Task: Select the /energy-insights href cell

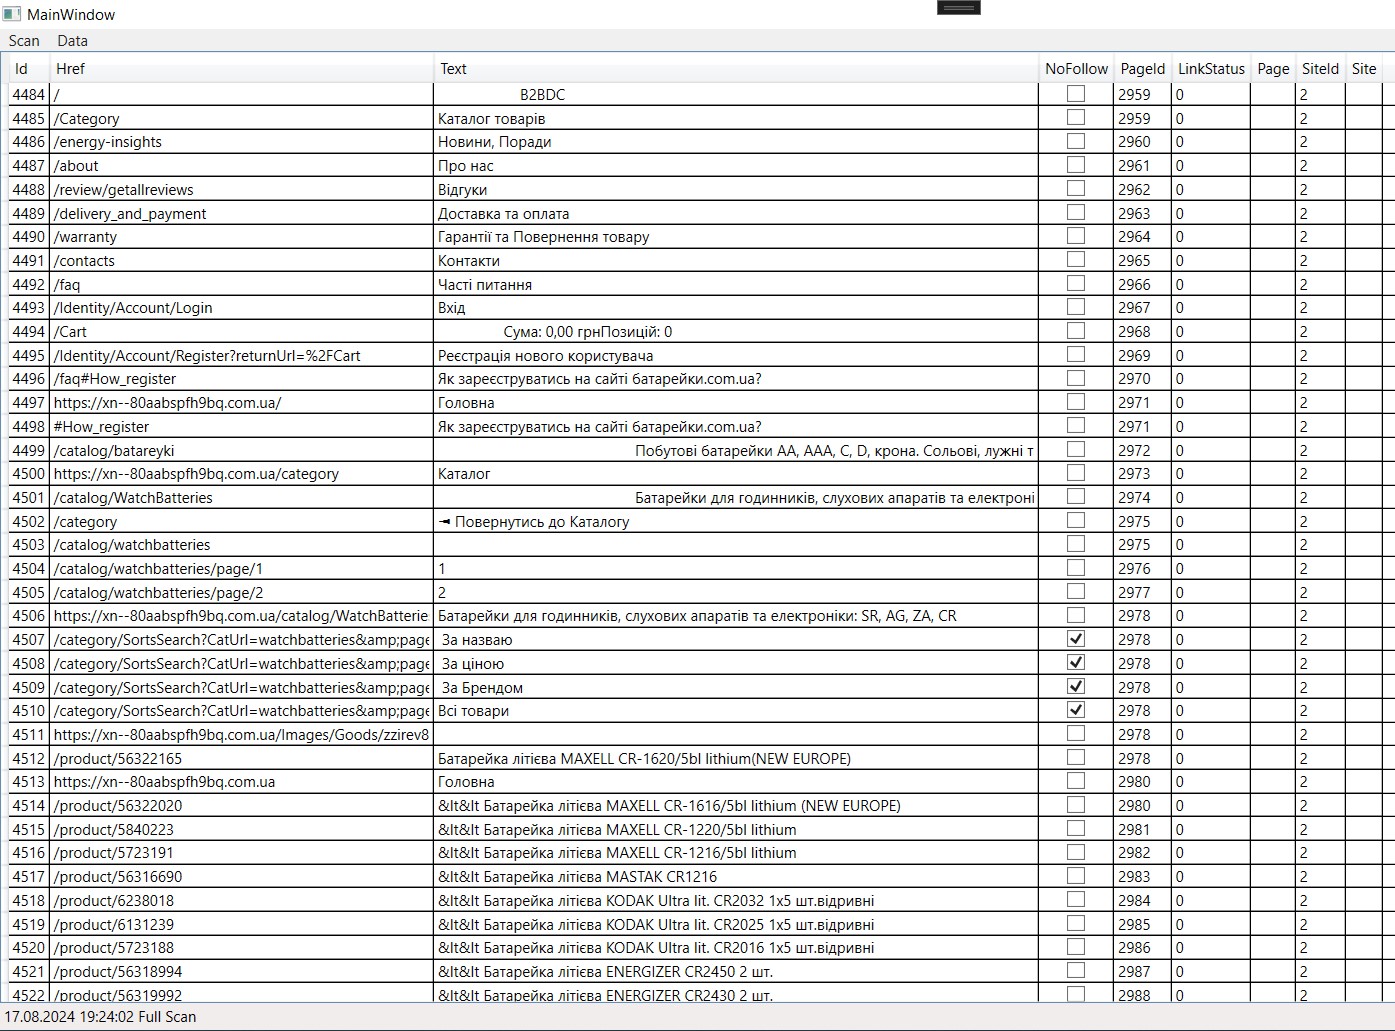Action: point(242,142)
